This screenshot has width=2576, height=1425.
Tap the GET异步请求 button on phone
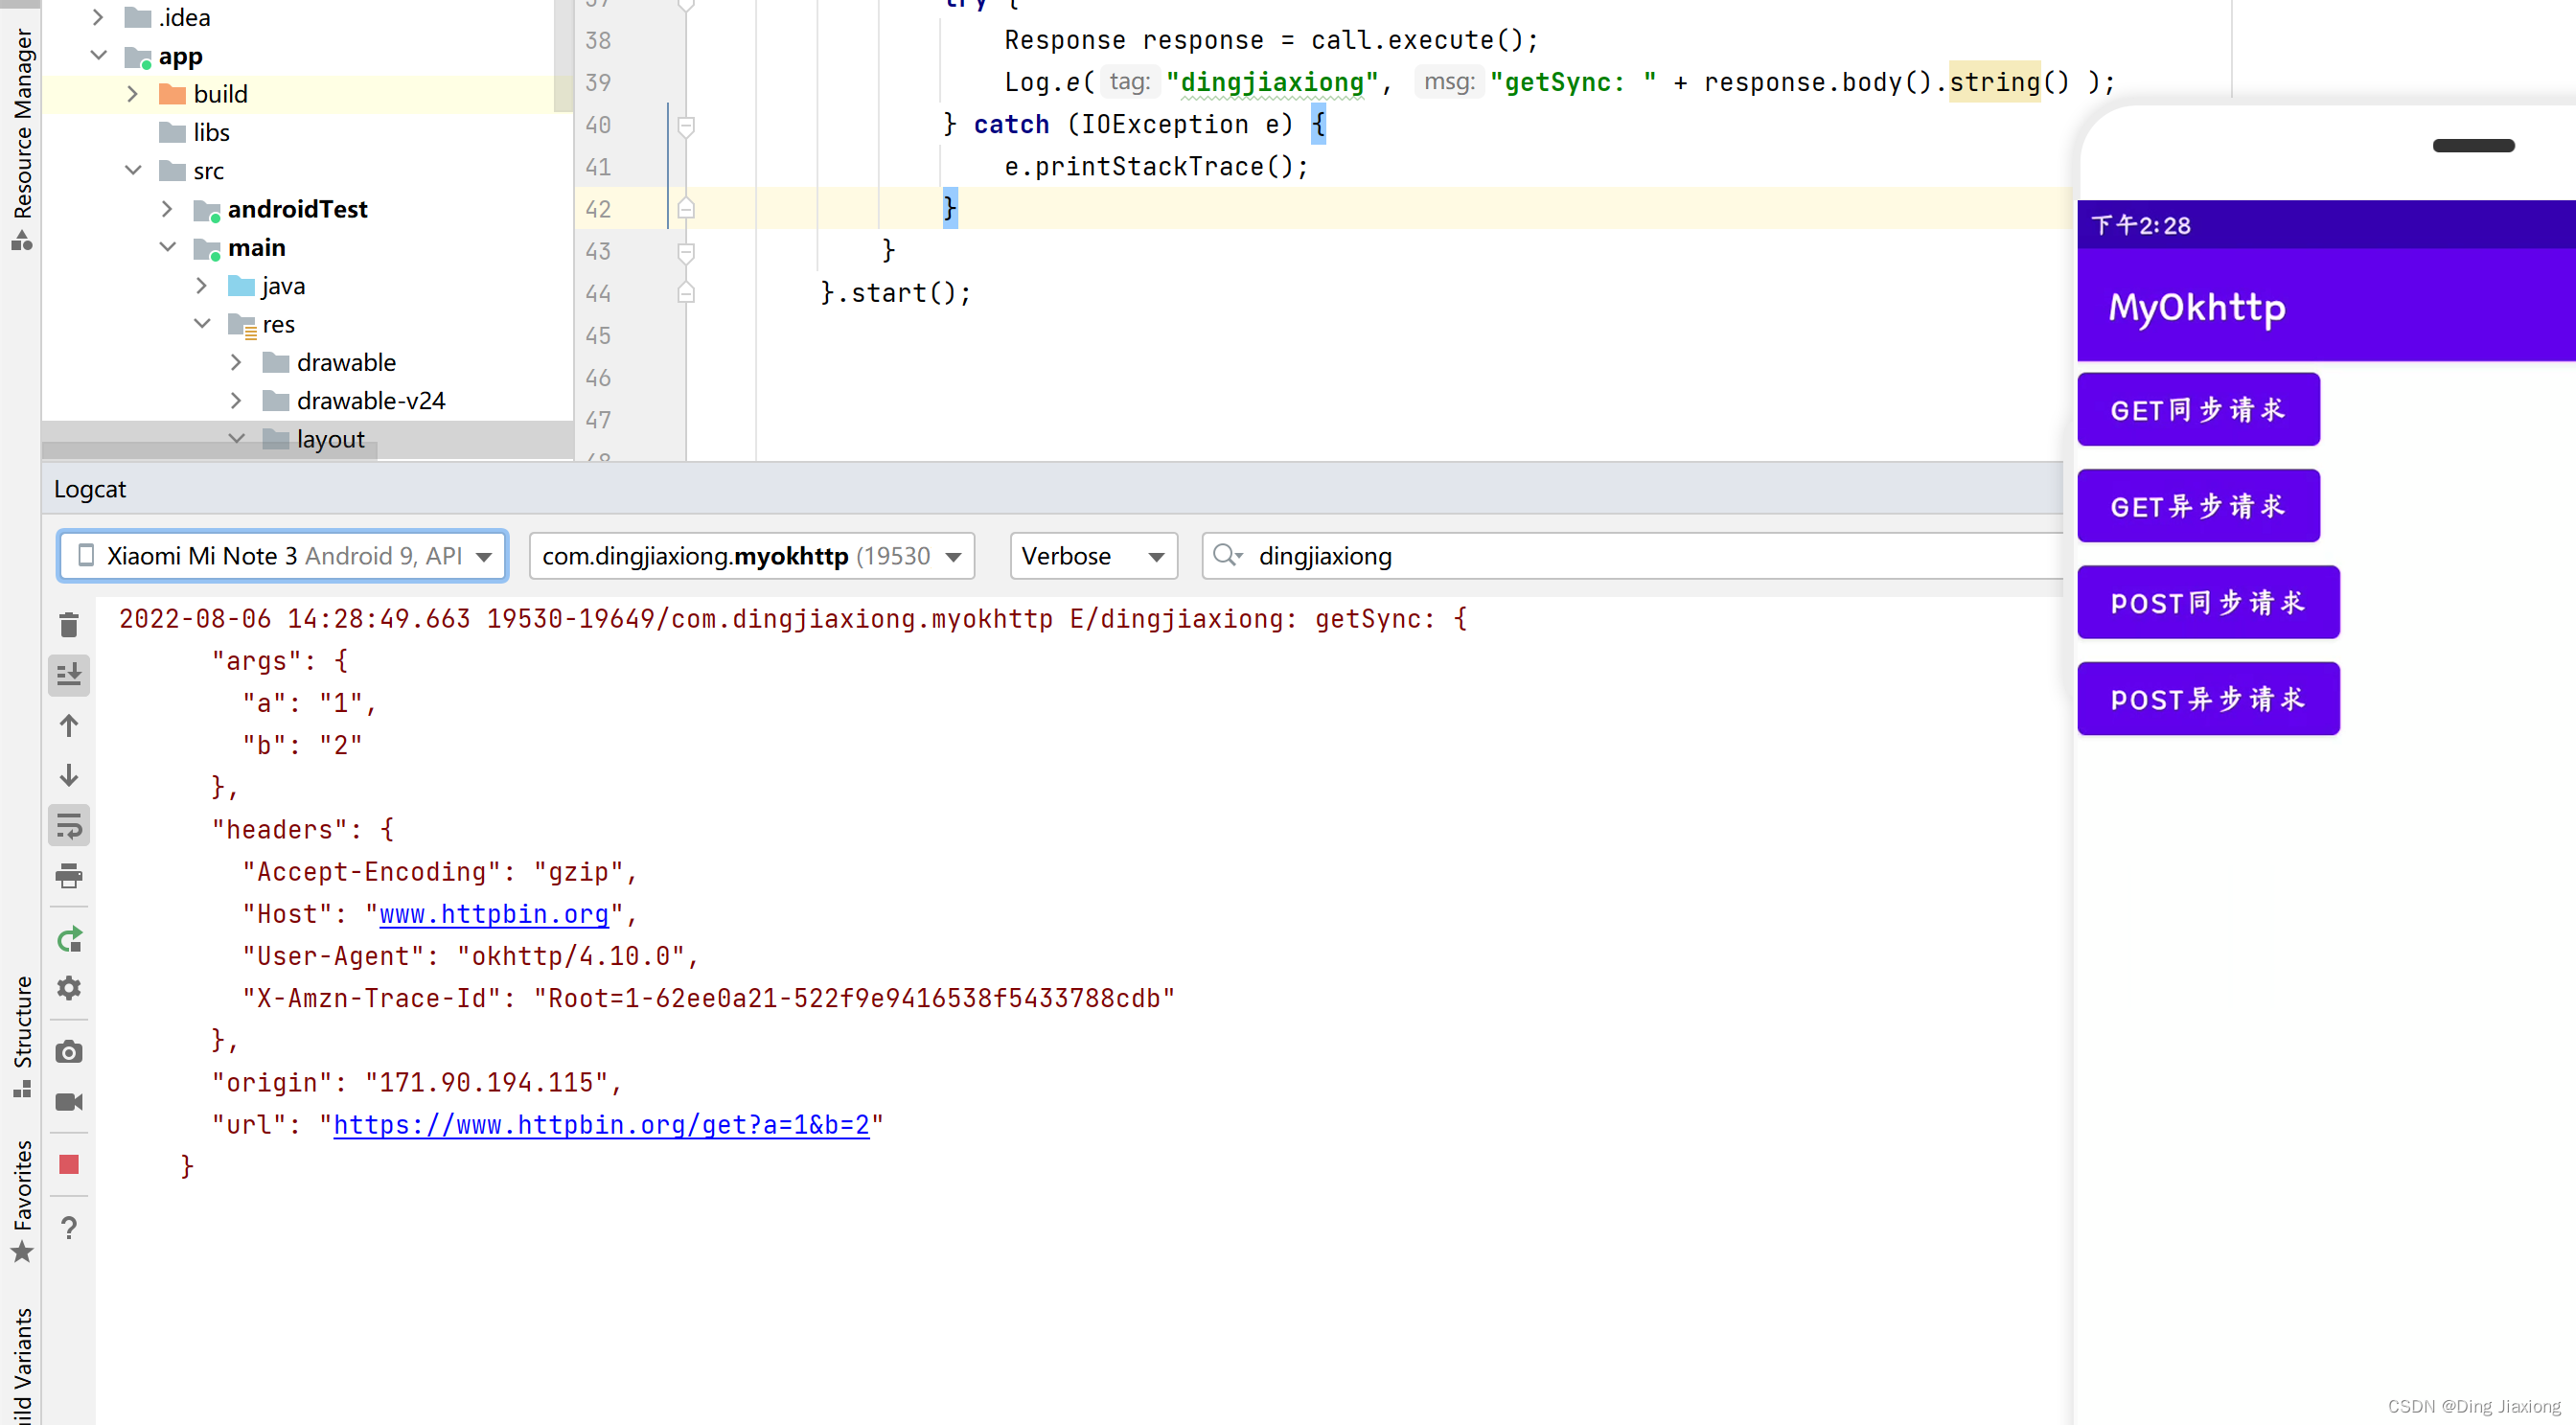pyautogui.click(x=2198, y=506)
